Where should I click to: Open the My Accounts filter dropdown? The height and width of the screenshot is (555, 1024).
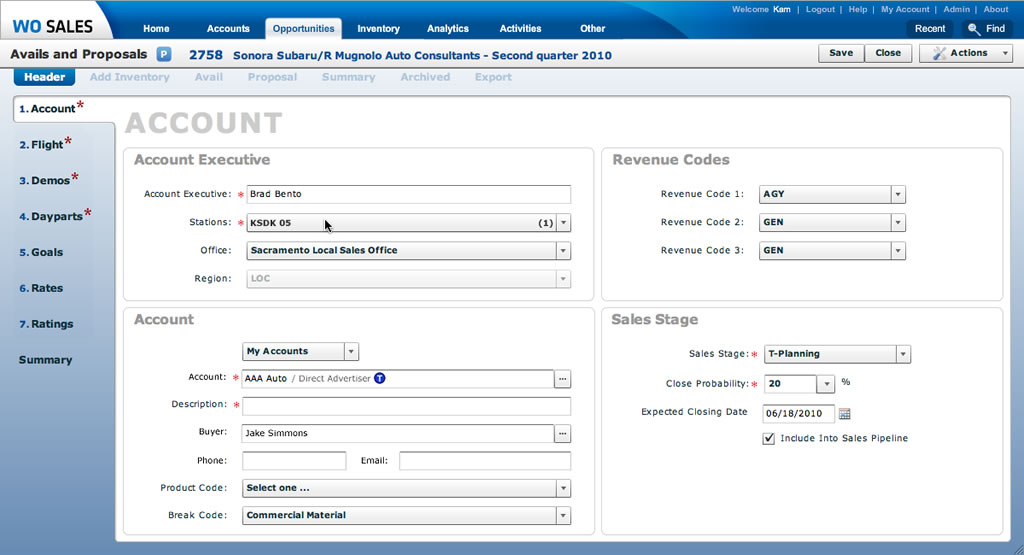tap(350, 352)
